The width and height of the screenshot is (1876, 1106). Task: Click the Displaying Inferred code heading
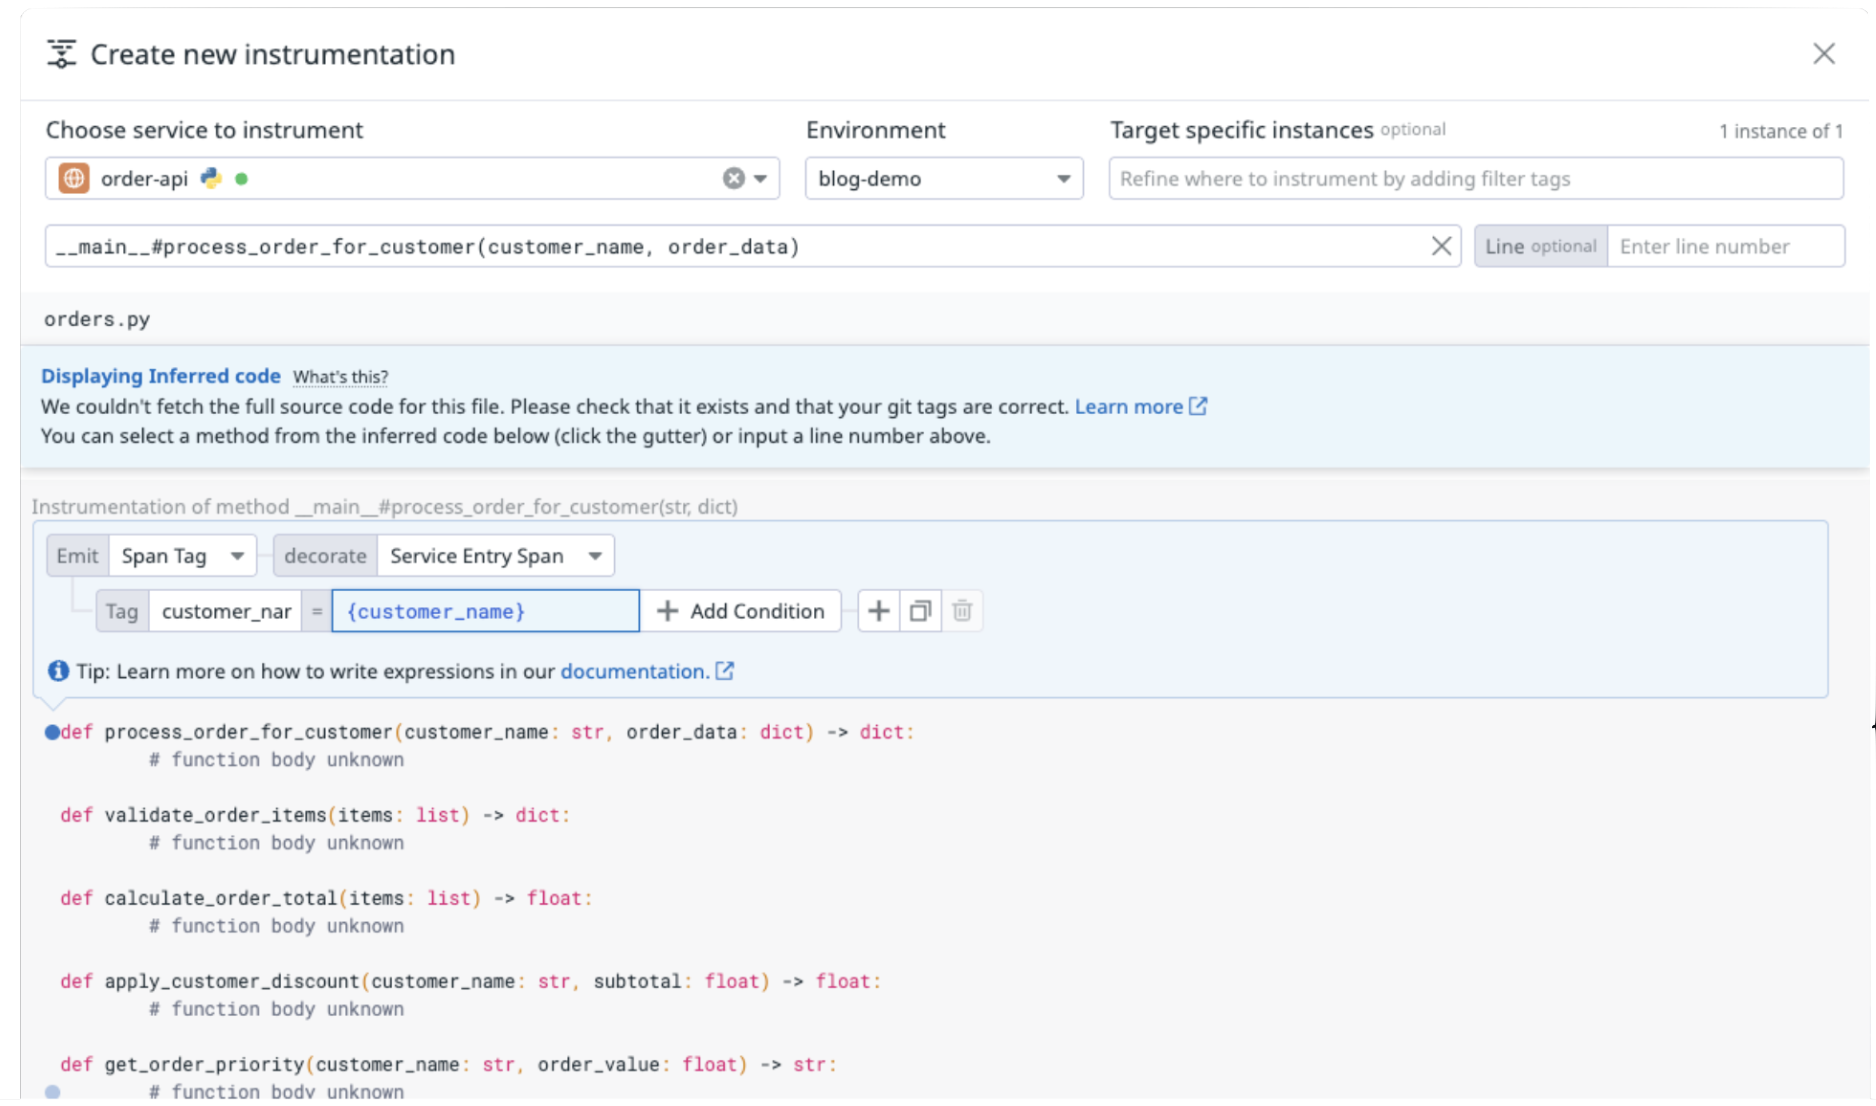(x=160, y=376)
